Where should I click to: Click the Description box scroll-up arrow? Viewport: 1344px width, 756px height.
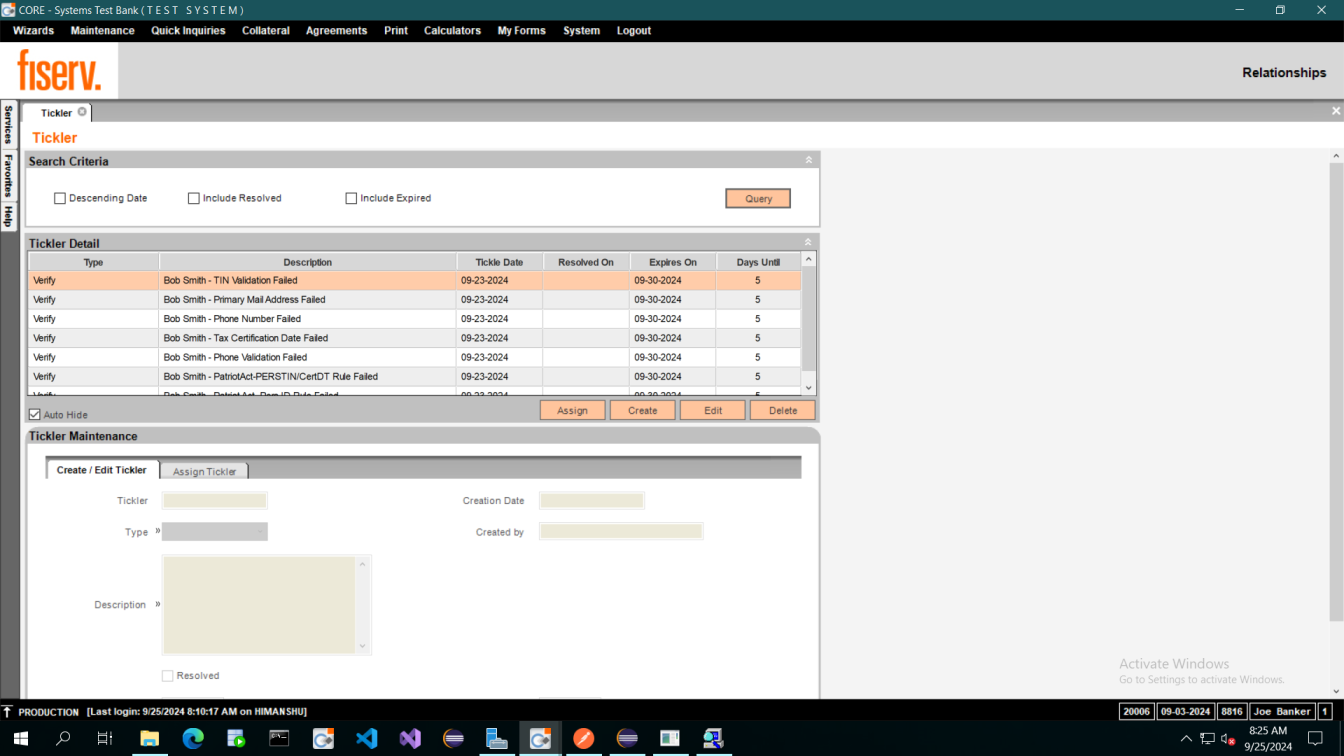pyautogui.click(x=363, y=565)
